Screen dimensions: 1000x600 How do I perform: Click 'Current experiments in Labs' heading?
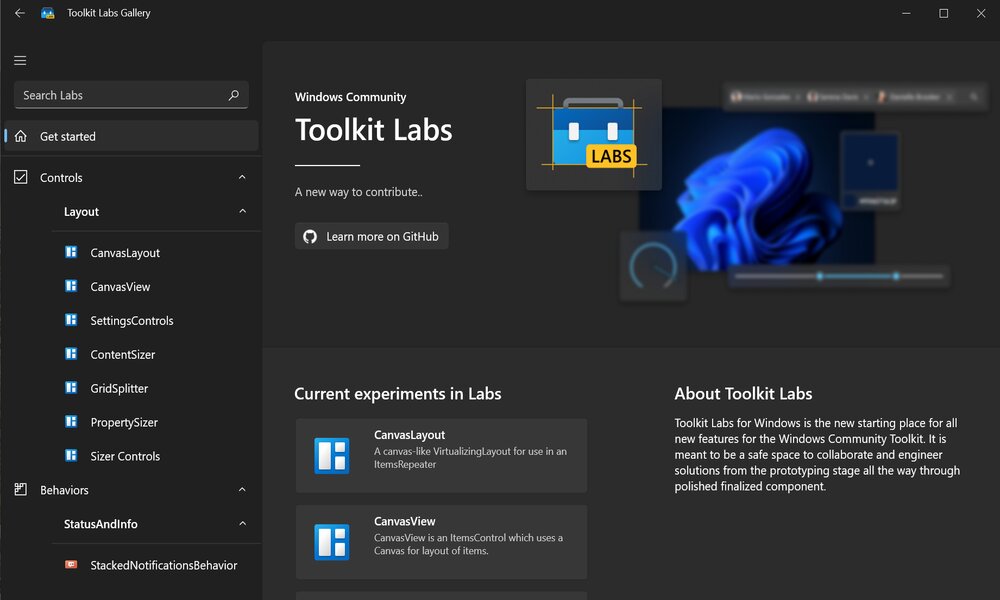(x=398, y=393)
